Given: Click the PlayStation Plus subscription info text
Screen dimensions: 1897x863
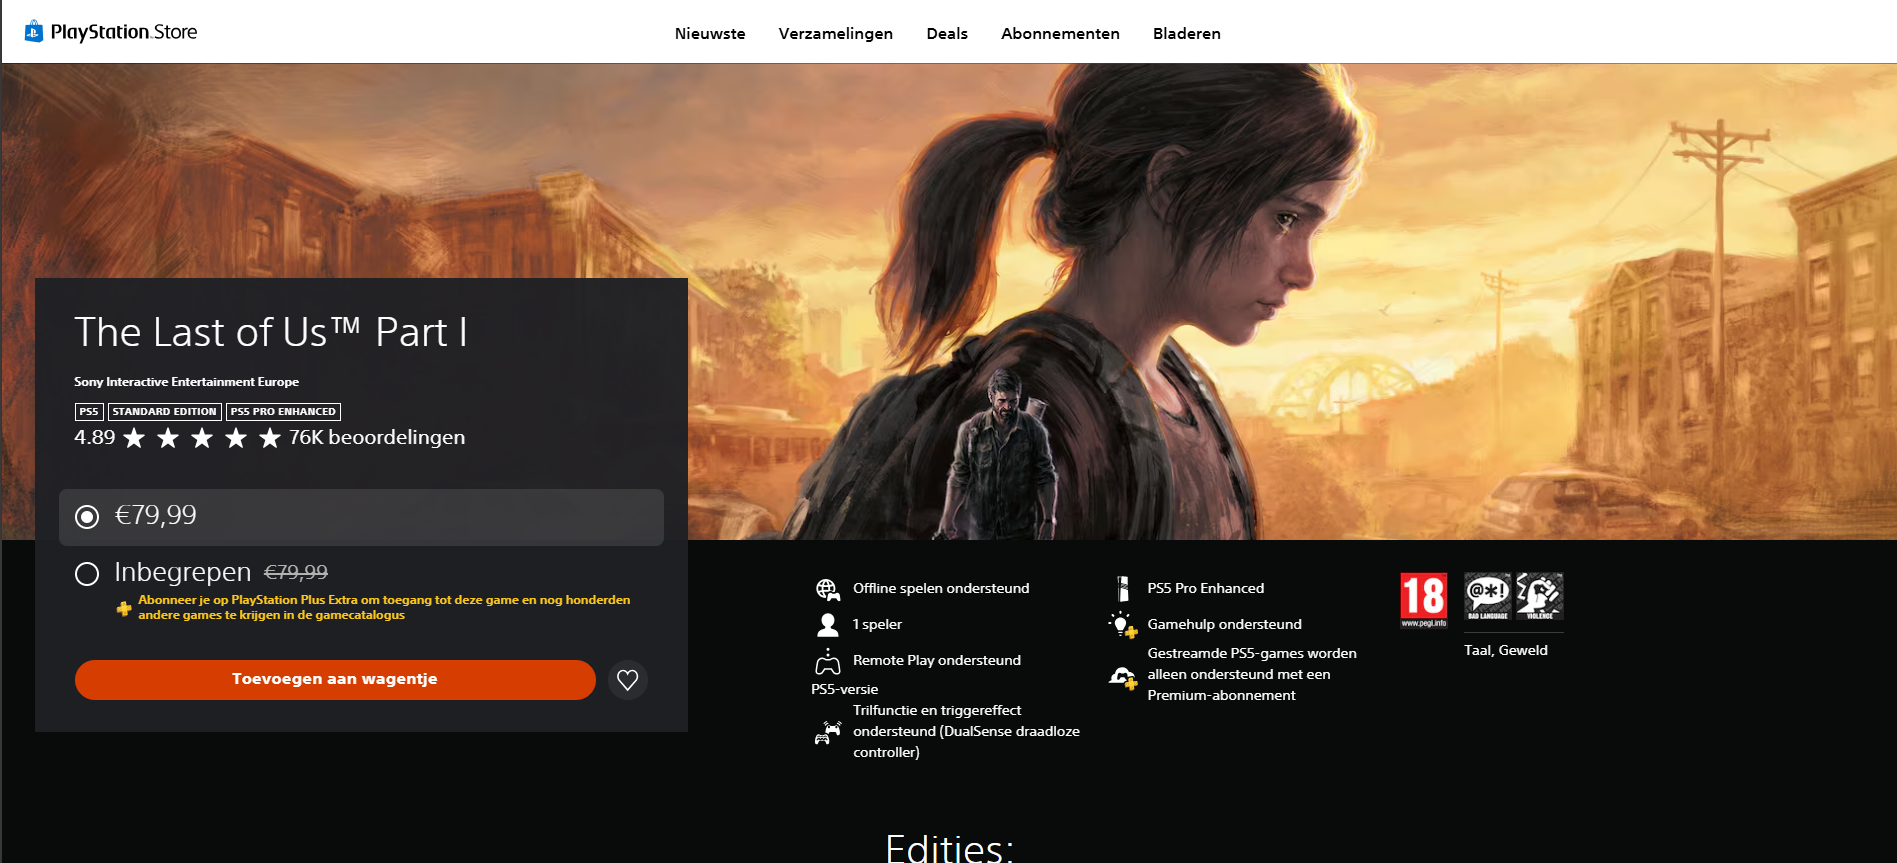Looking at the screenshot, I should (384, 607).
